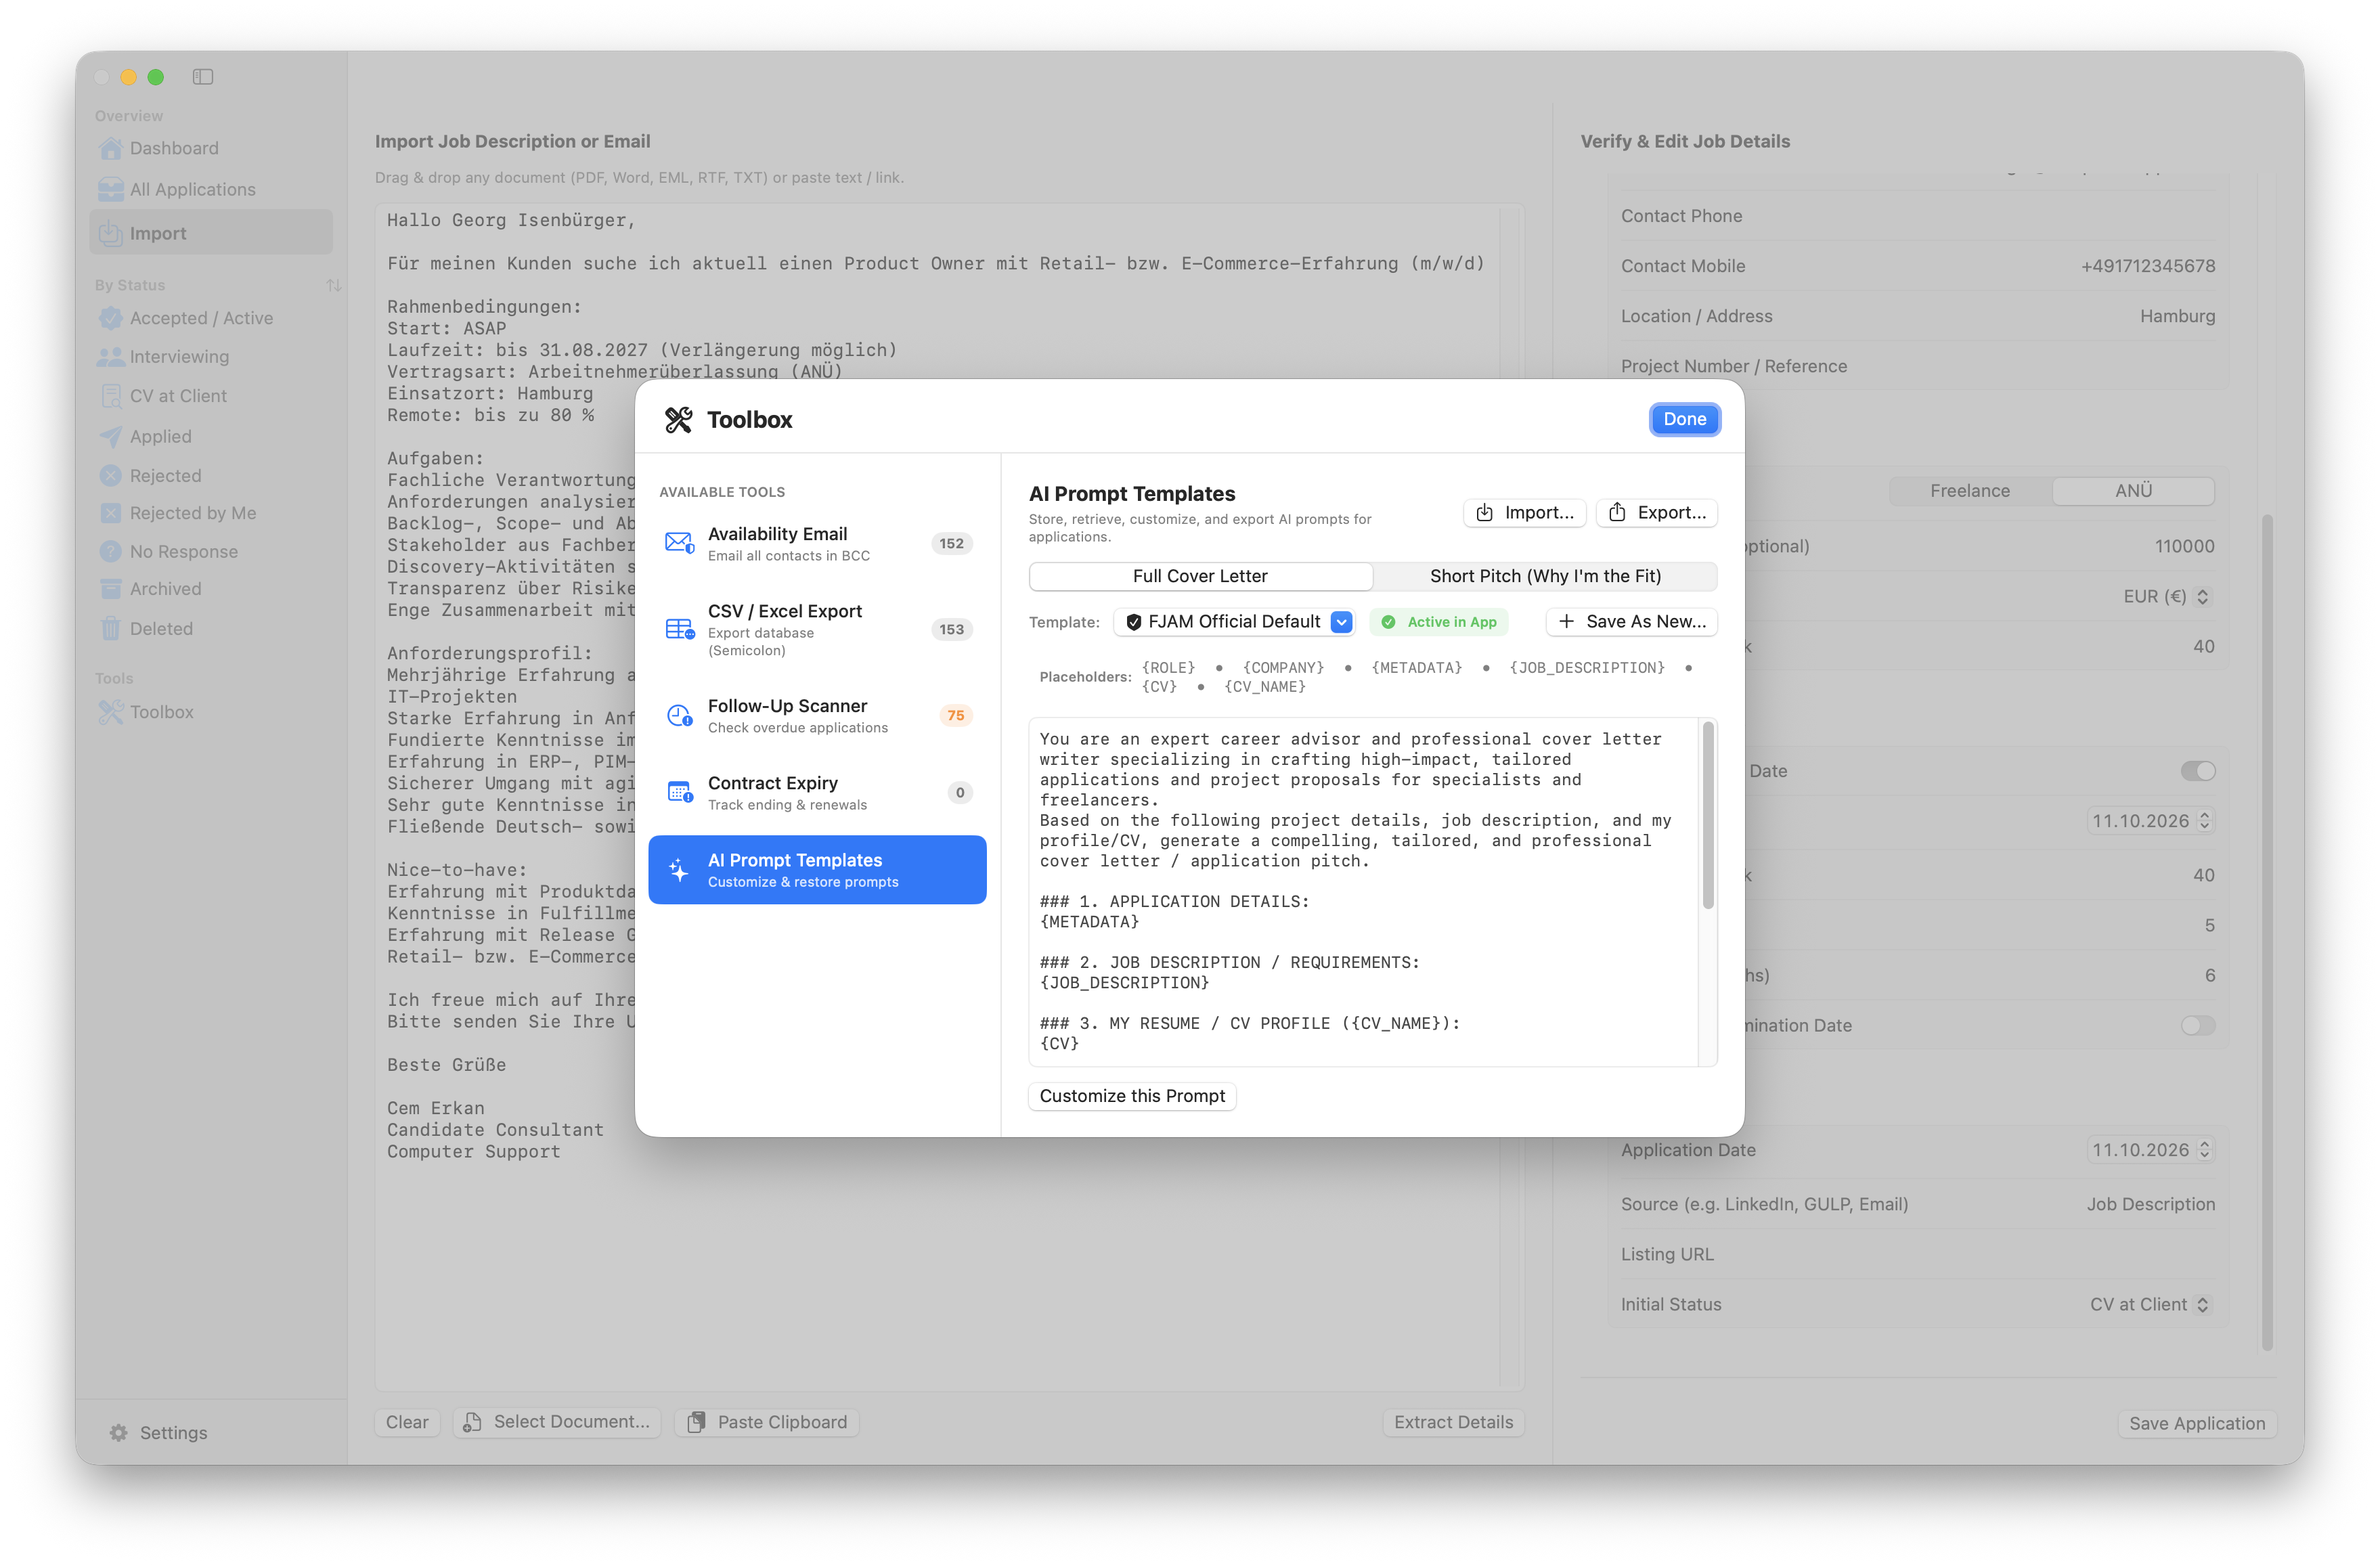
Task: Open the Contract Expiry tool
Action: [817, 792]
